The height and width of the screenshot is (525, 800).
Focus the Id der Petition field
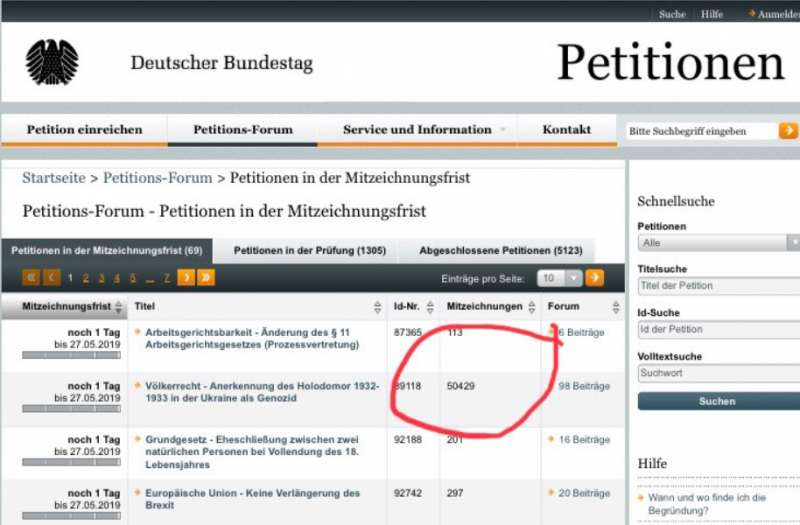(719, 330)
